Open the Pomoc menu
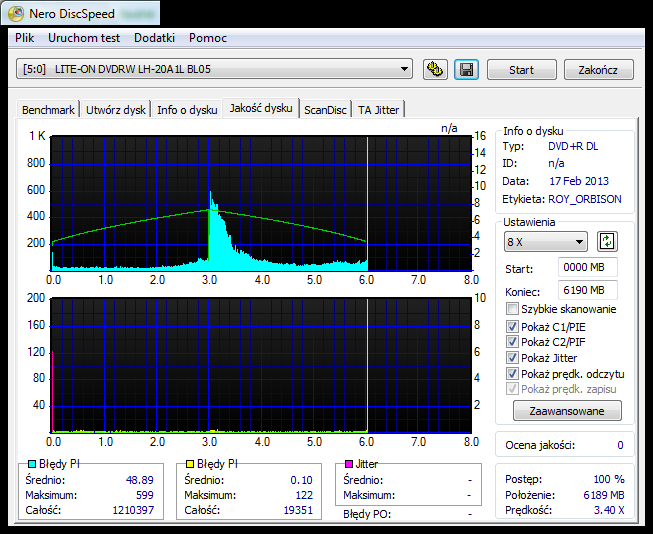Screen dimensions: 653x534 (208, 38)
